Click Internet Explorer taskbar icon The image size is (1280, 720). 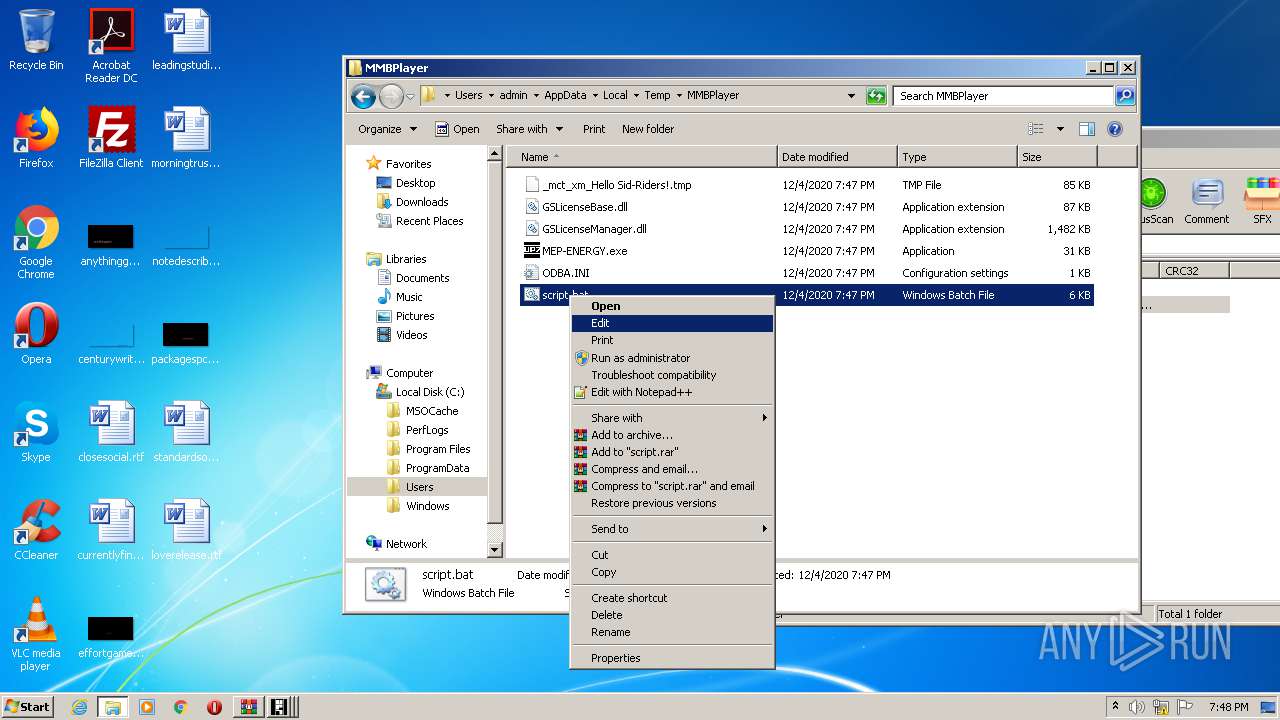pos(79,707)
